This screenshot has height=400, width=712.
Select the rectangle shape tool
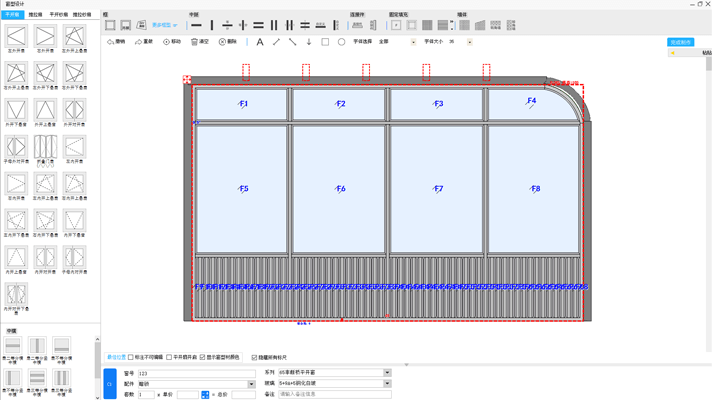point(325,42)
